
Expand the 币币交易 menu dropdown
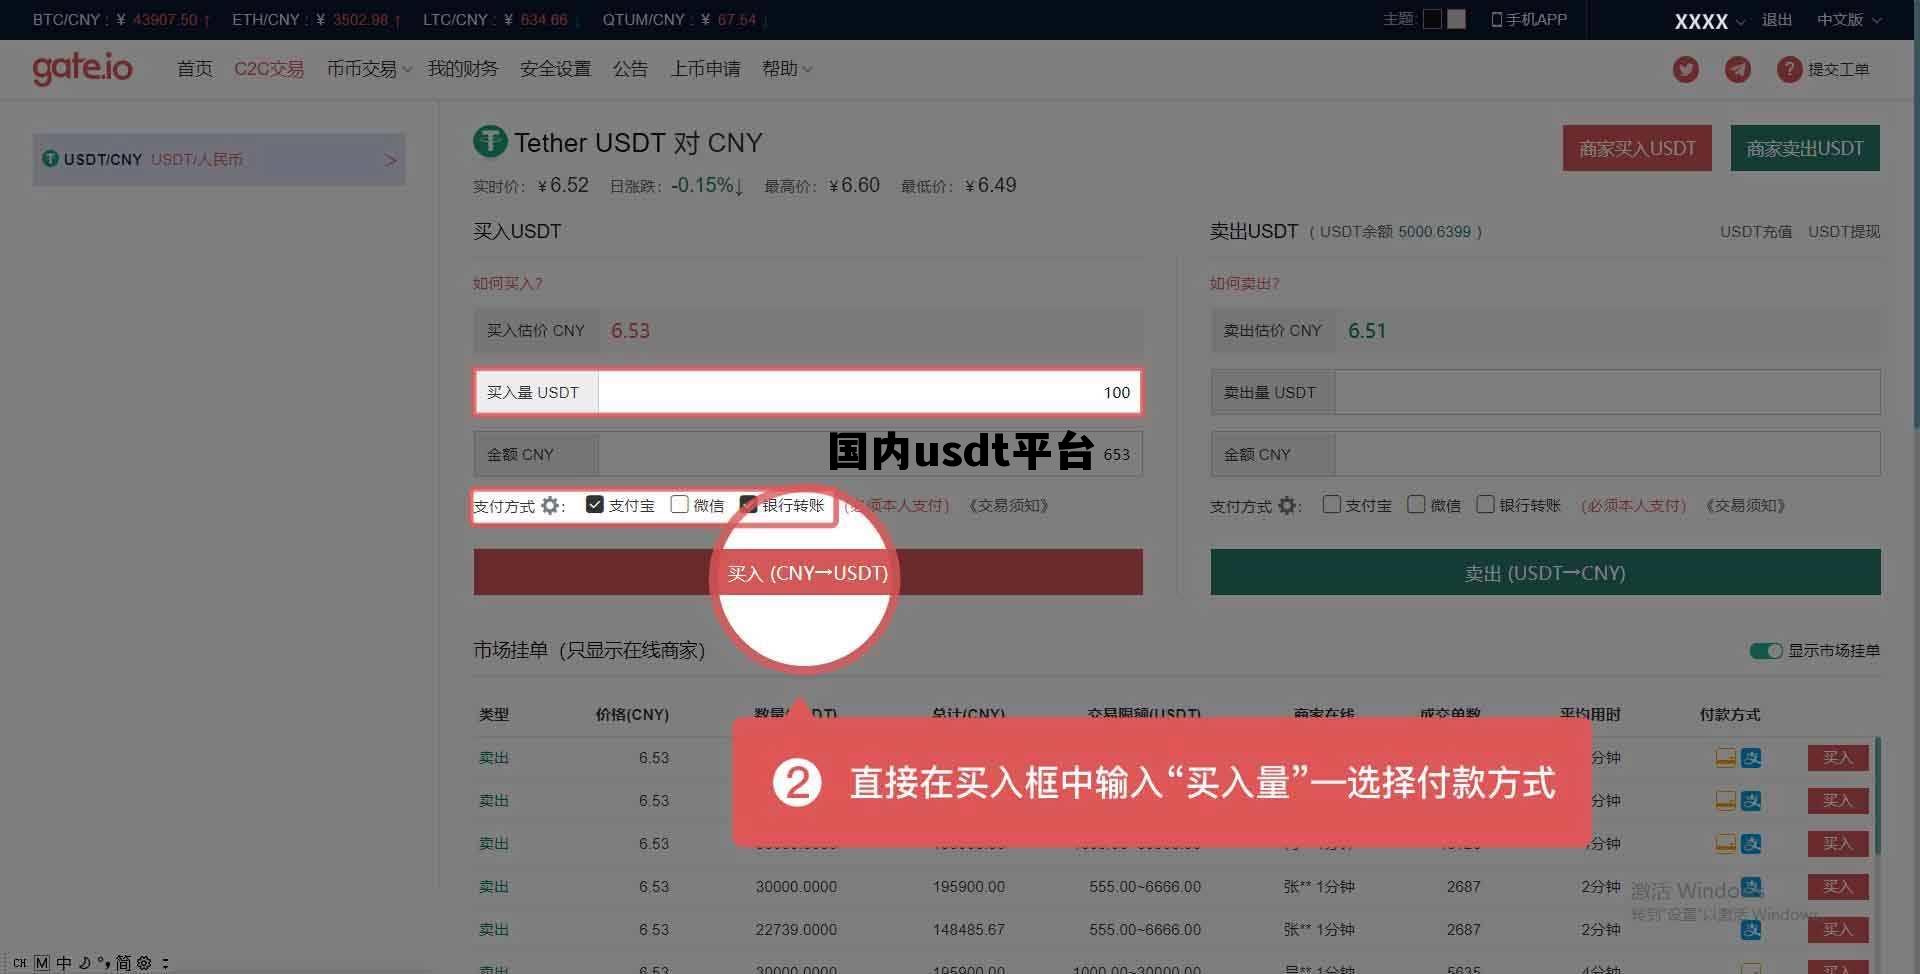(x=369, y=69)
